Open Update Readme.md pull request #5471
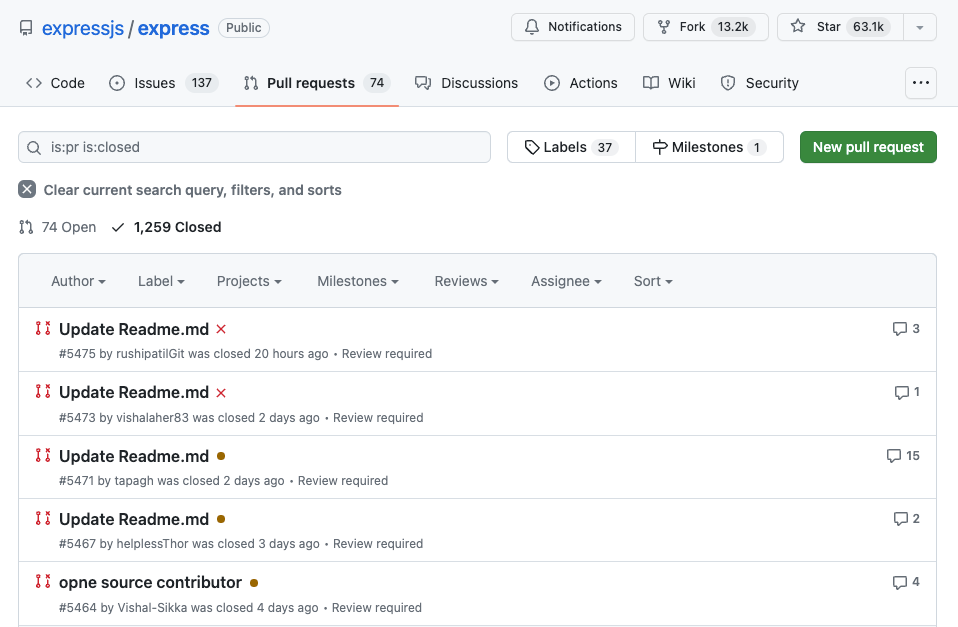 (x=134, y=456)
